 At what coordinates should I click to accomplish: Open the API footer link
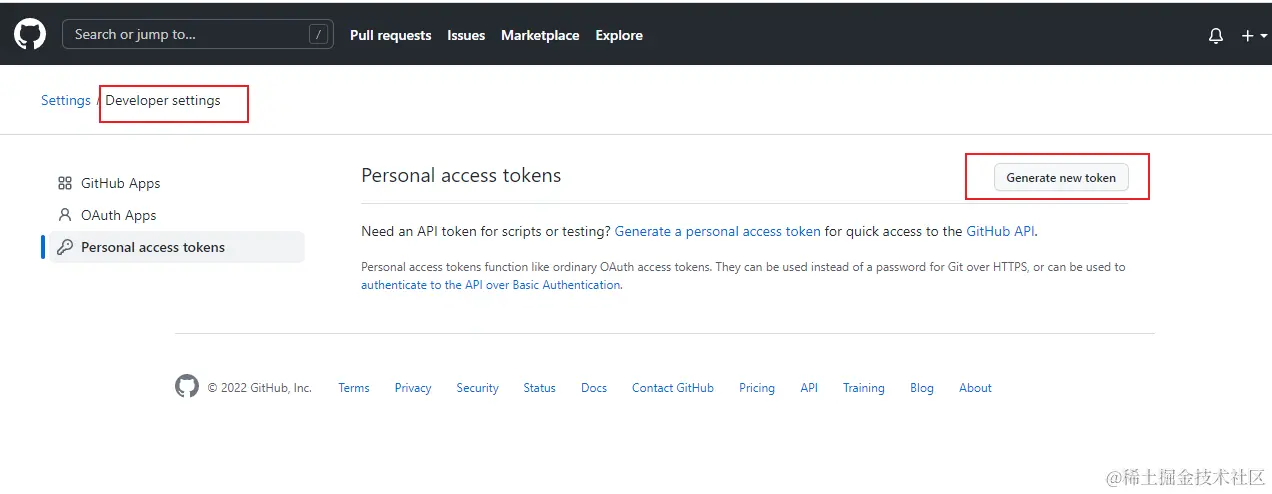point(809,388)
